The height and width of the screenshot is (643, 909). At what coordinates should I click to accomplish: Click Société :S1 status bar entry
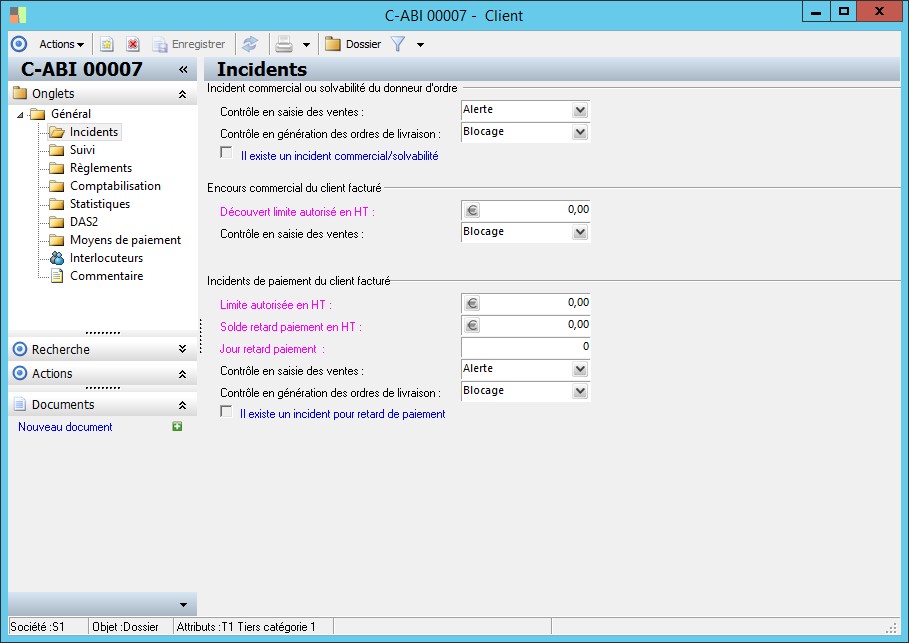38,627
